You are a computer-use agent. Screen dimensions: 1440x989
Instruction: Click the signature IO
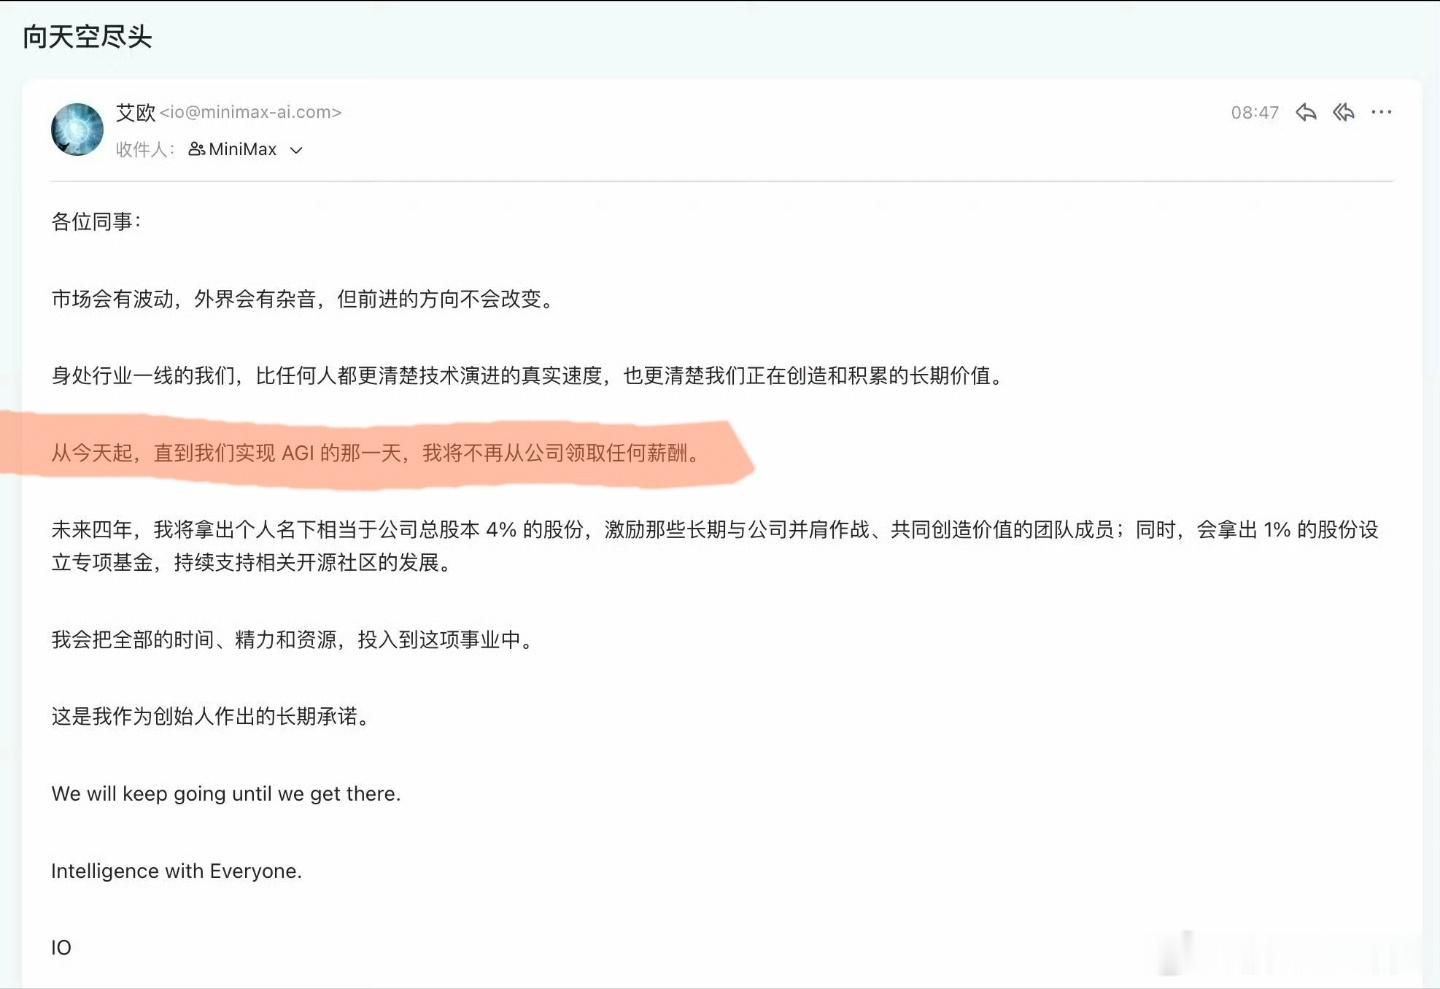[61, 948]
